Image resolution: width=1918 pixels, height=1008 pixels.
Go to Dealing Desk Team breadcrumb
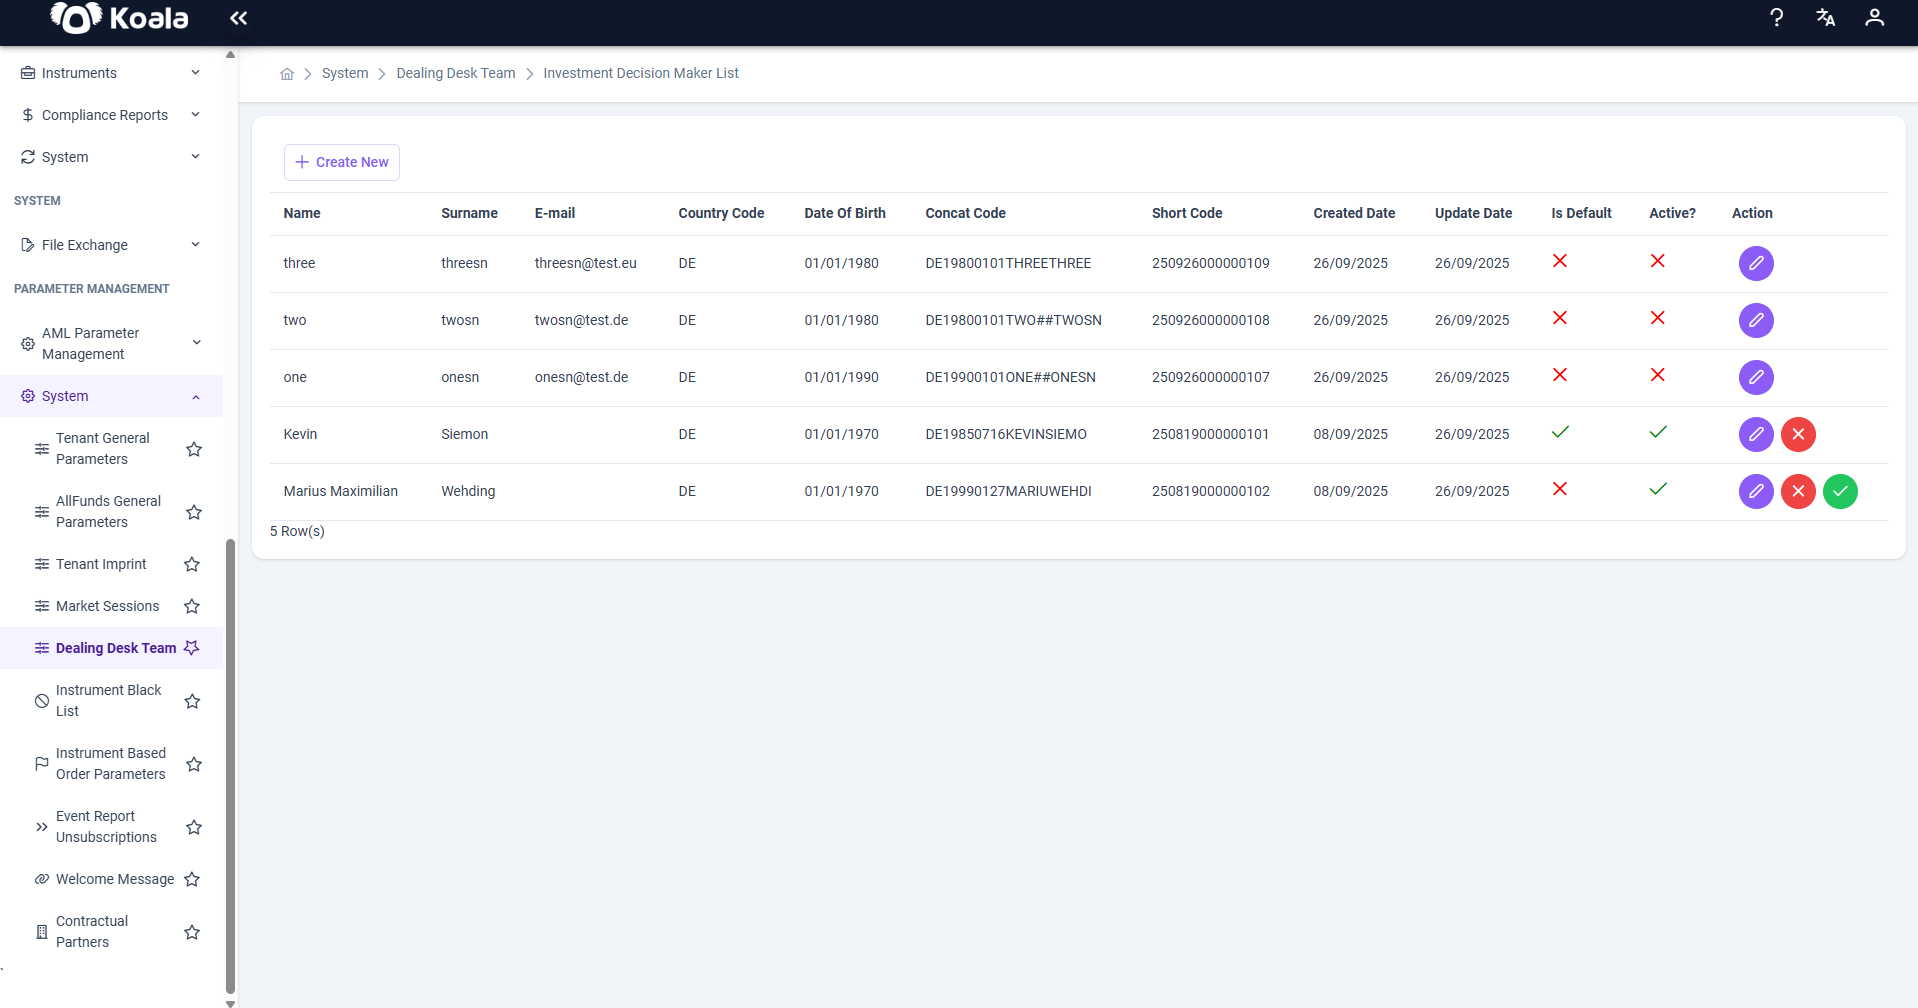[x=456, y=74]
